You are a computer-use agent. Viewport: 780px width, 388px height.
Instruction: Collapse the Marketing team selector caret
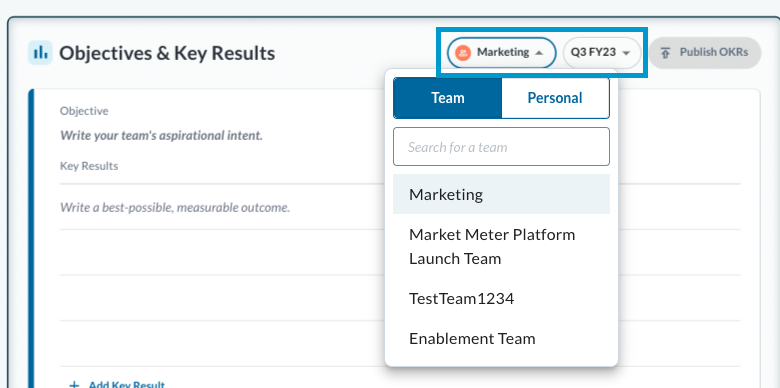click(538, 53)
